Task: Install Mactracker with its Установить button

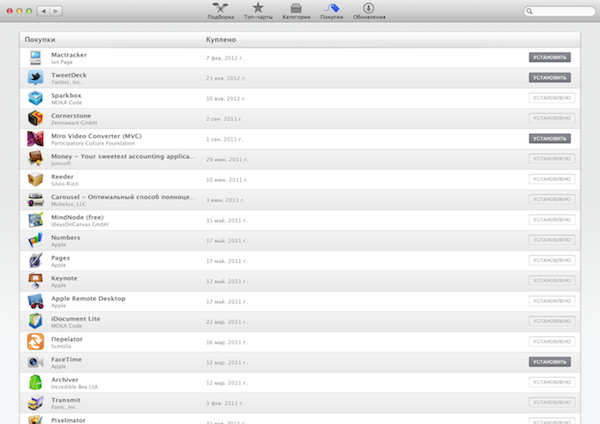Action: (550, 57)
